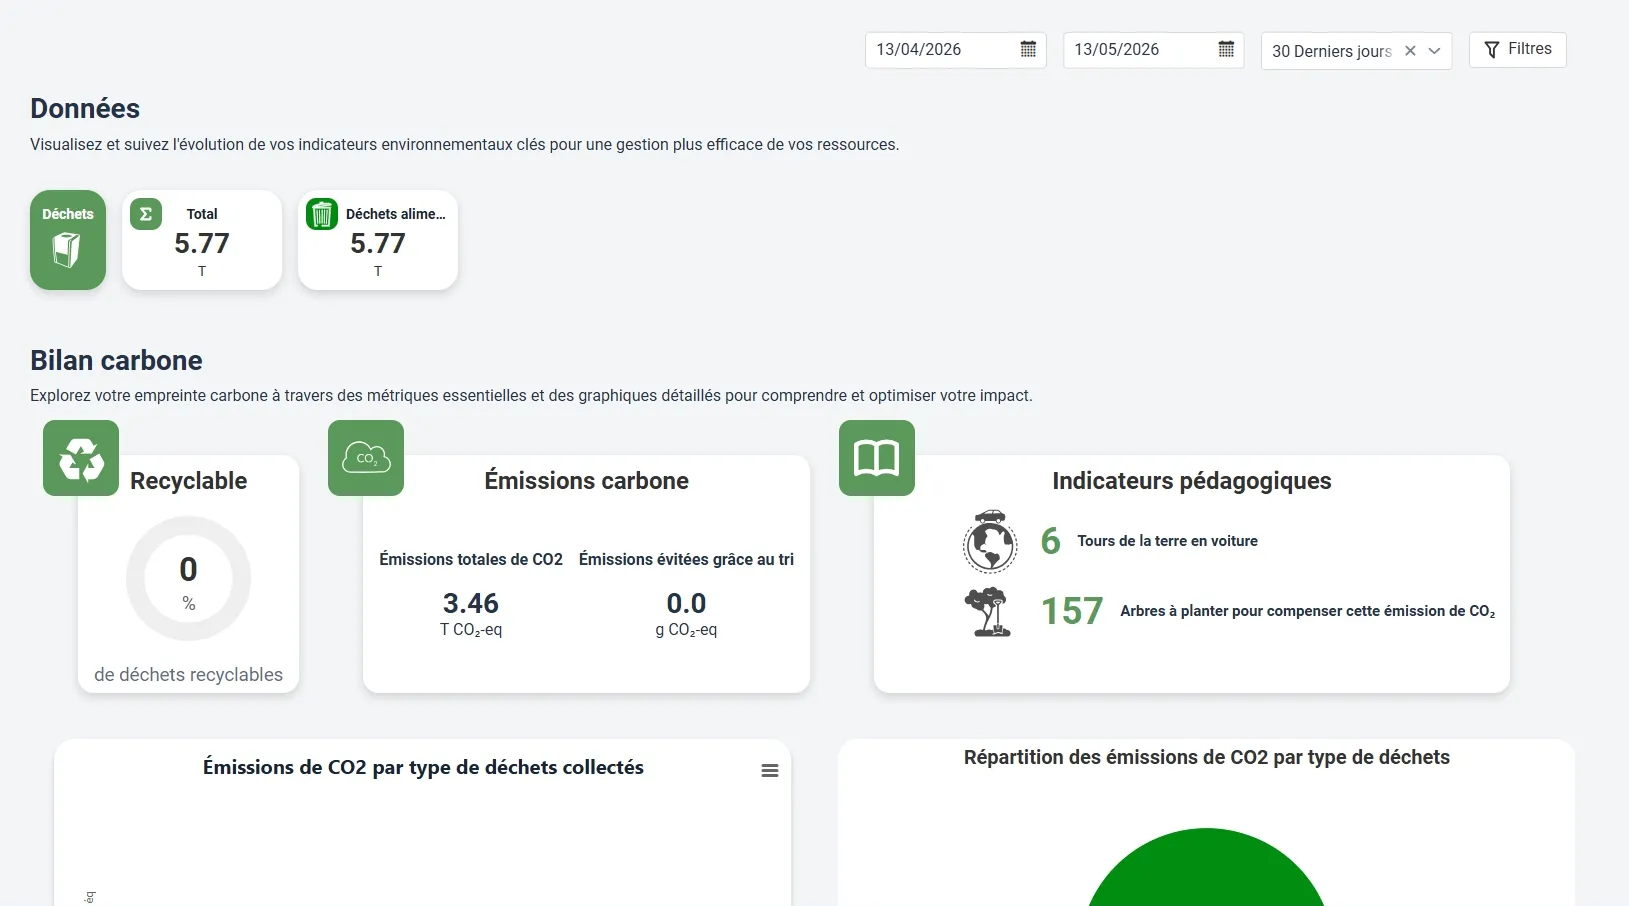Click the 157 trees value

[x=1072, y=611]
